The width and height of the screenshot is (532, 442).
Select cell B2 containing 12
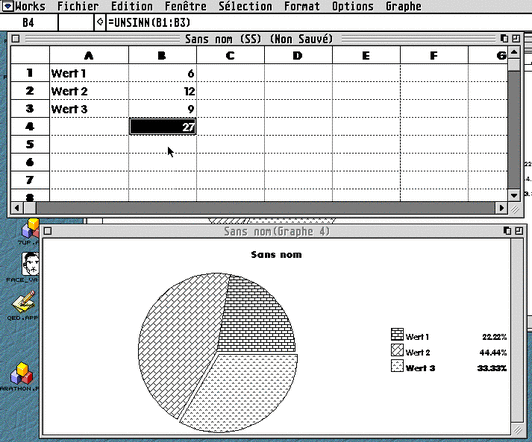point(163,91)
